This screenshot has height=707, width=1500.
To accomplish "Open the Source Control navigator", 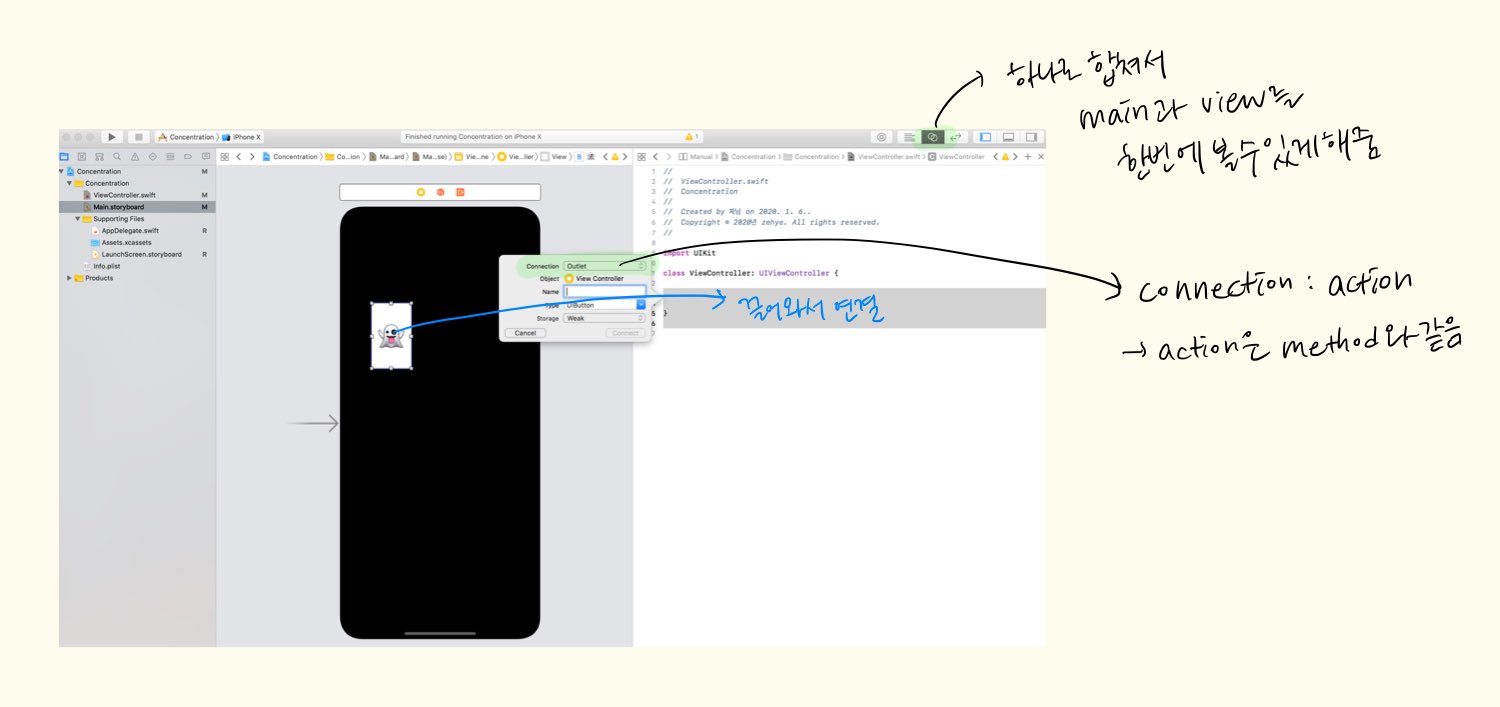I will (x=82, y=157).
